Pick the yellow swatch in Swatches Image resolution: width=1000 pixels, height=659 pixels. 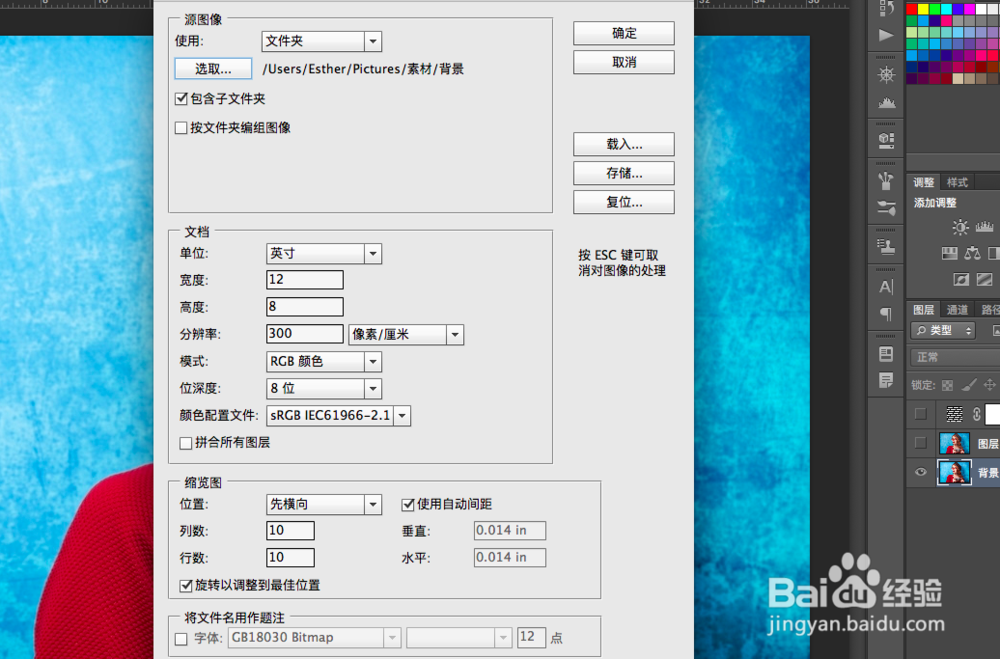point(923,9)
